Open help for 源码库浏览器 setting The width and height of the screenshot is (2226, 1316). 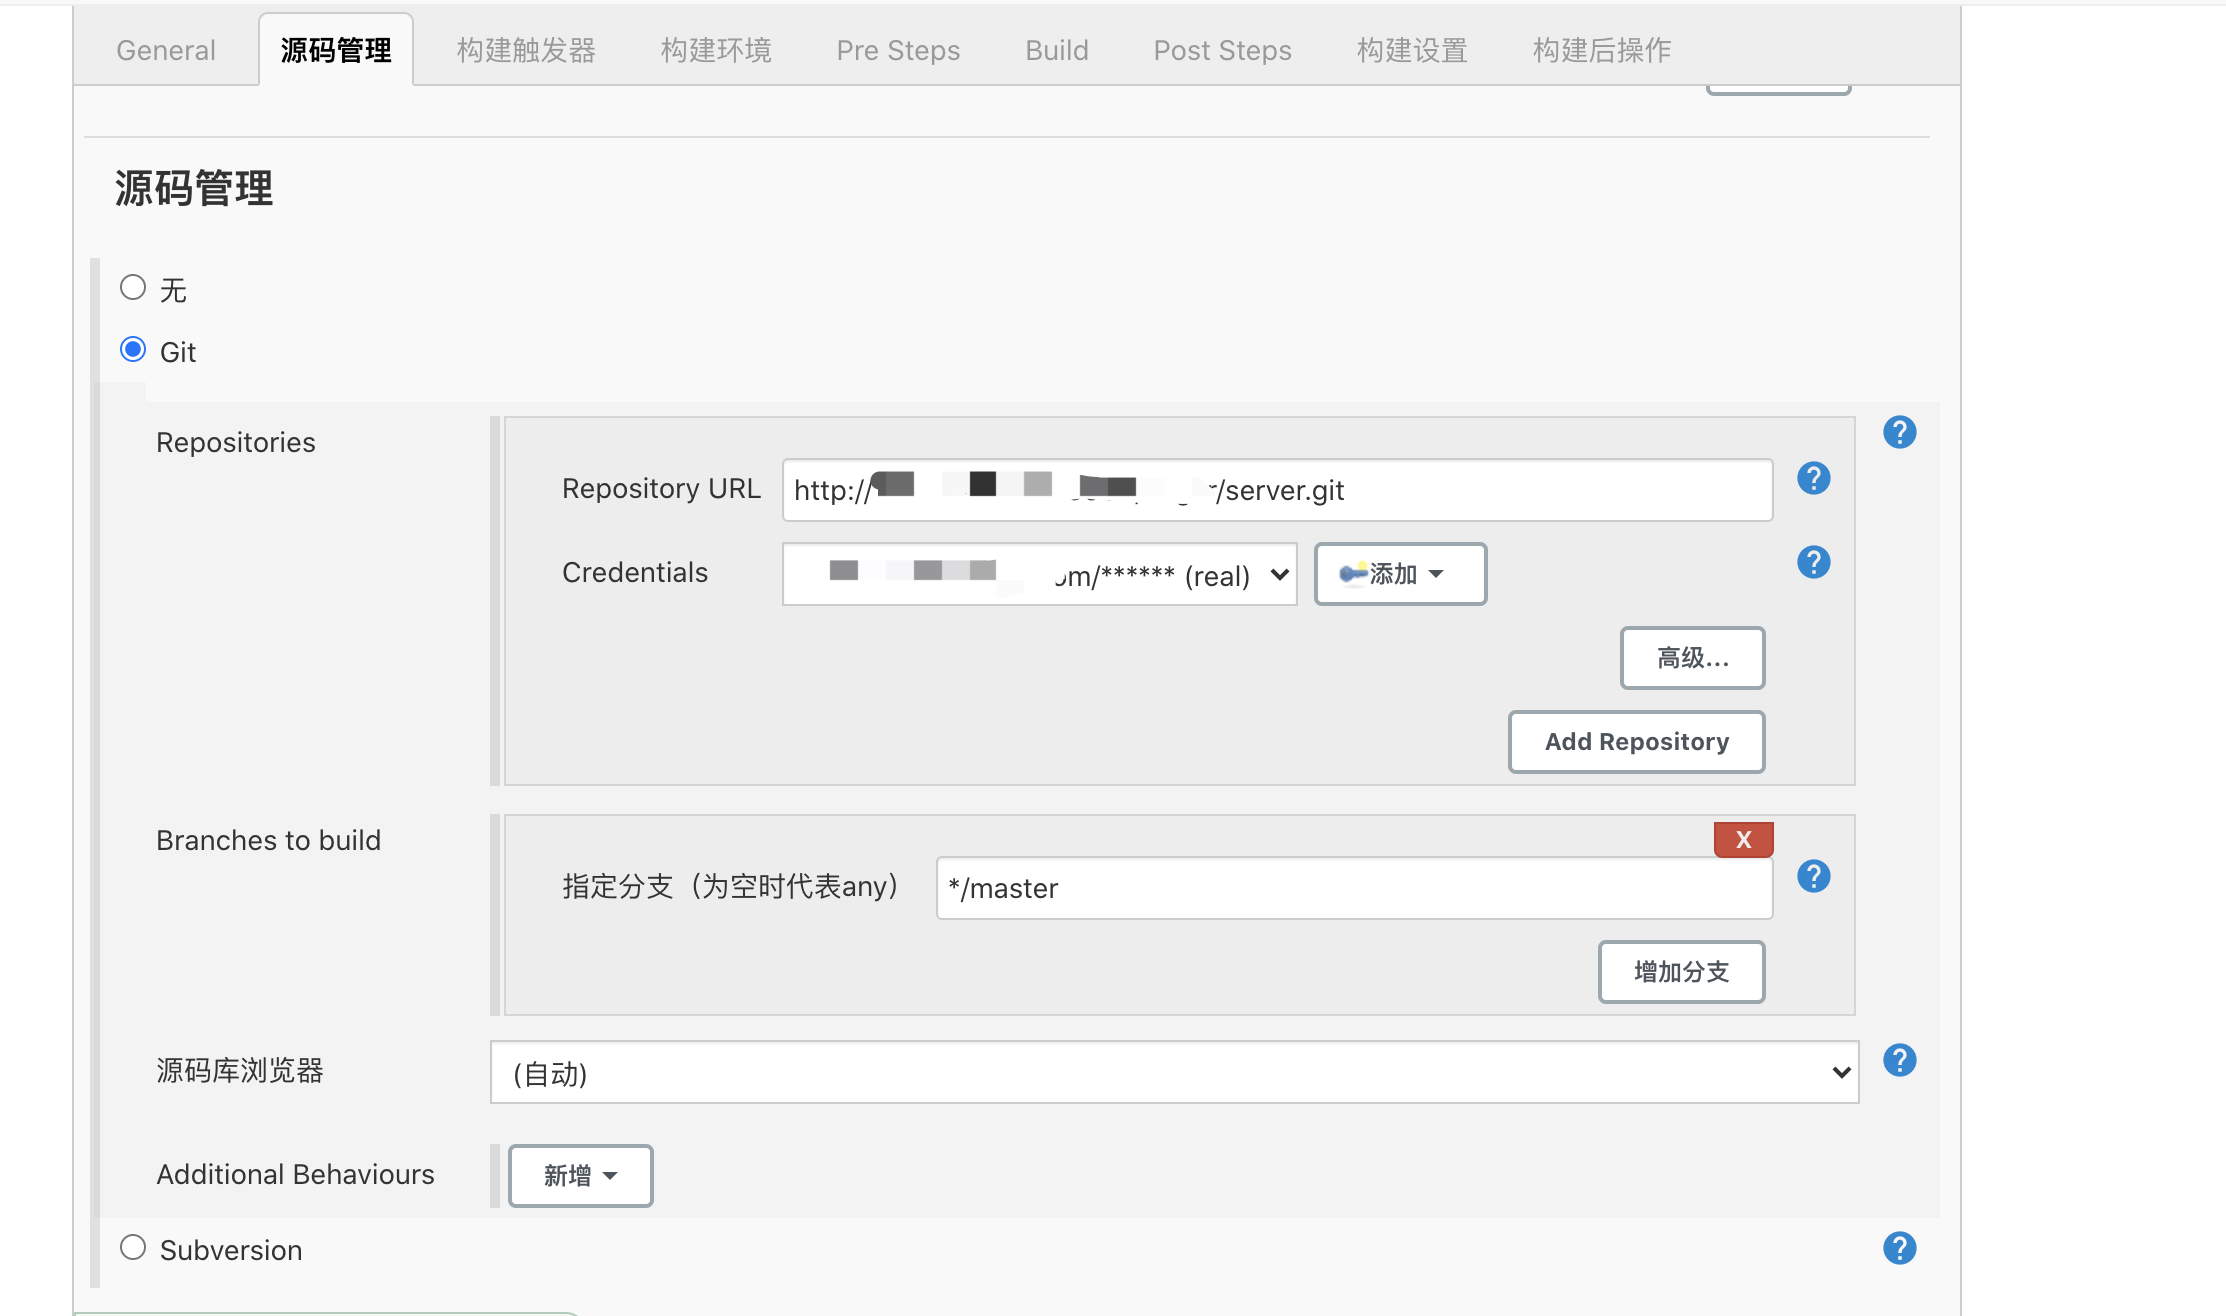1899,1060
